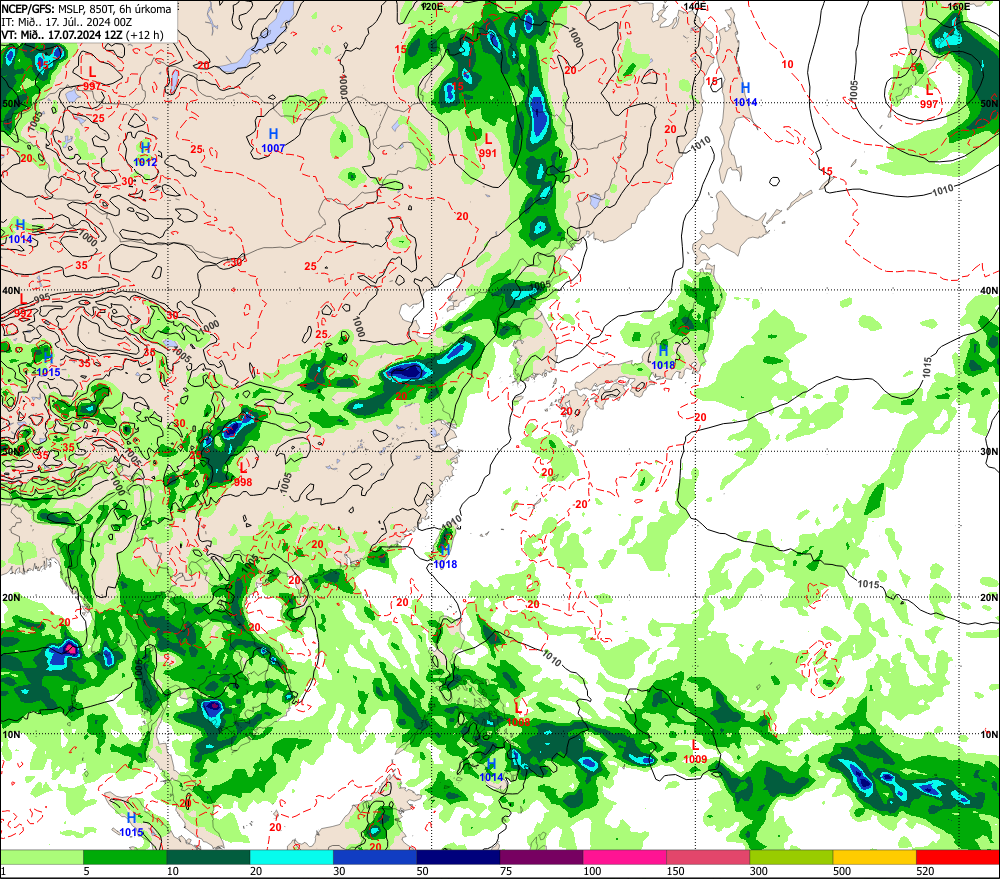
Task: Click the legend value "500"
Action: 842,871
